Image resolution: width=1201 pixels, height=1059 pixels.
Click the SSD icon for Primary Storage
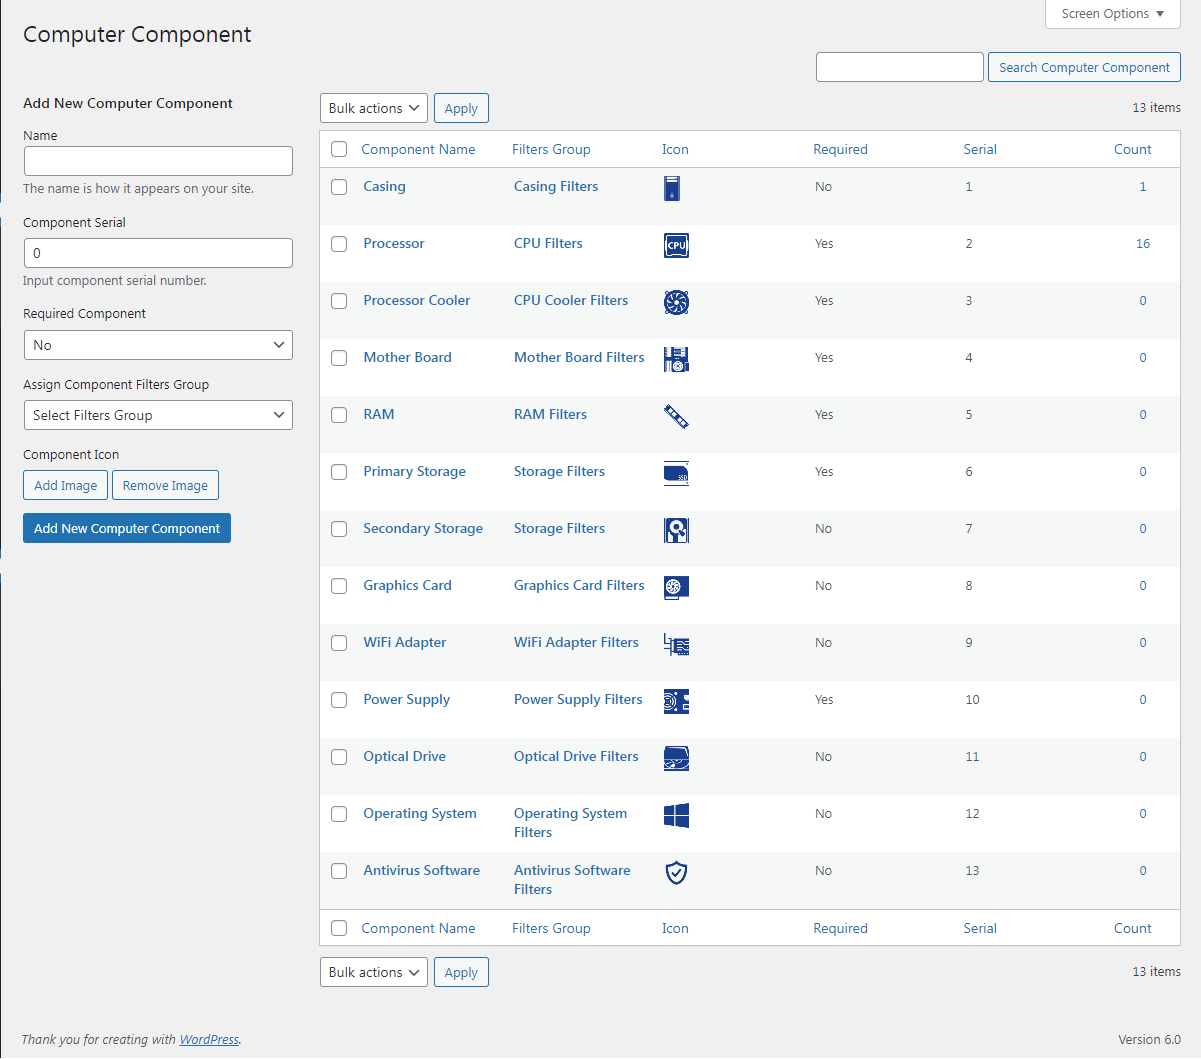tap(676, 473)
